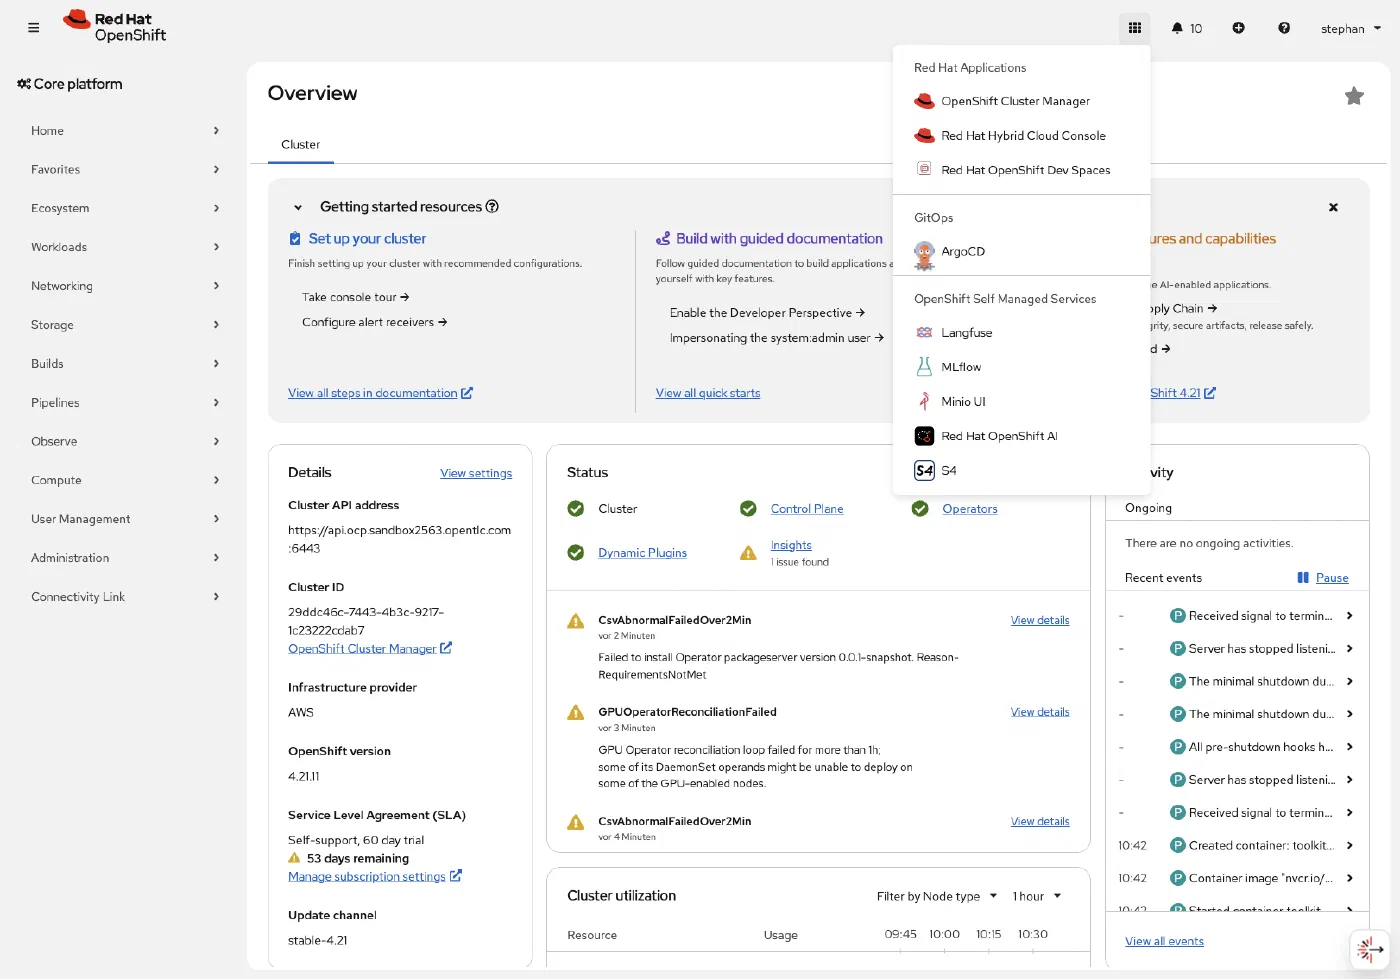Open the Filter by Node type dropdown

click(x=937, y=896)
